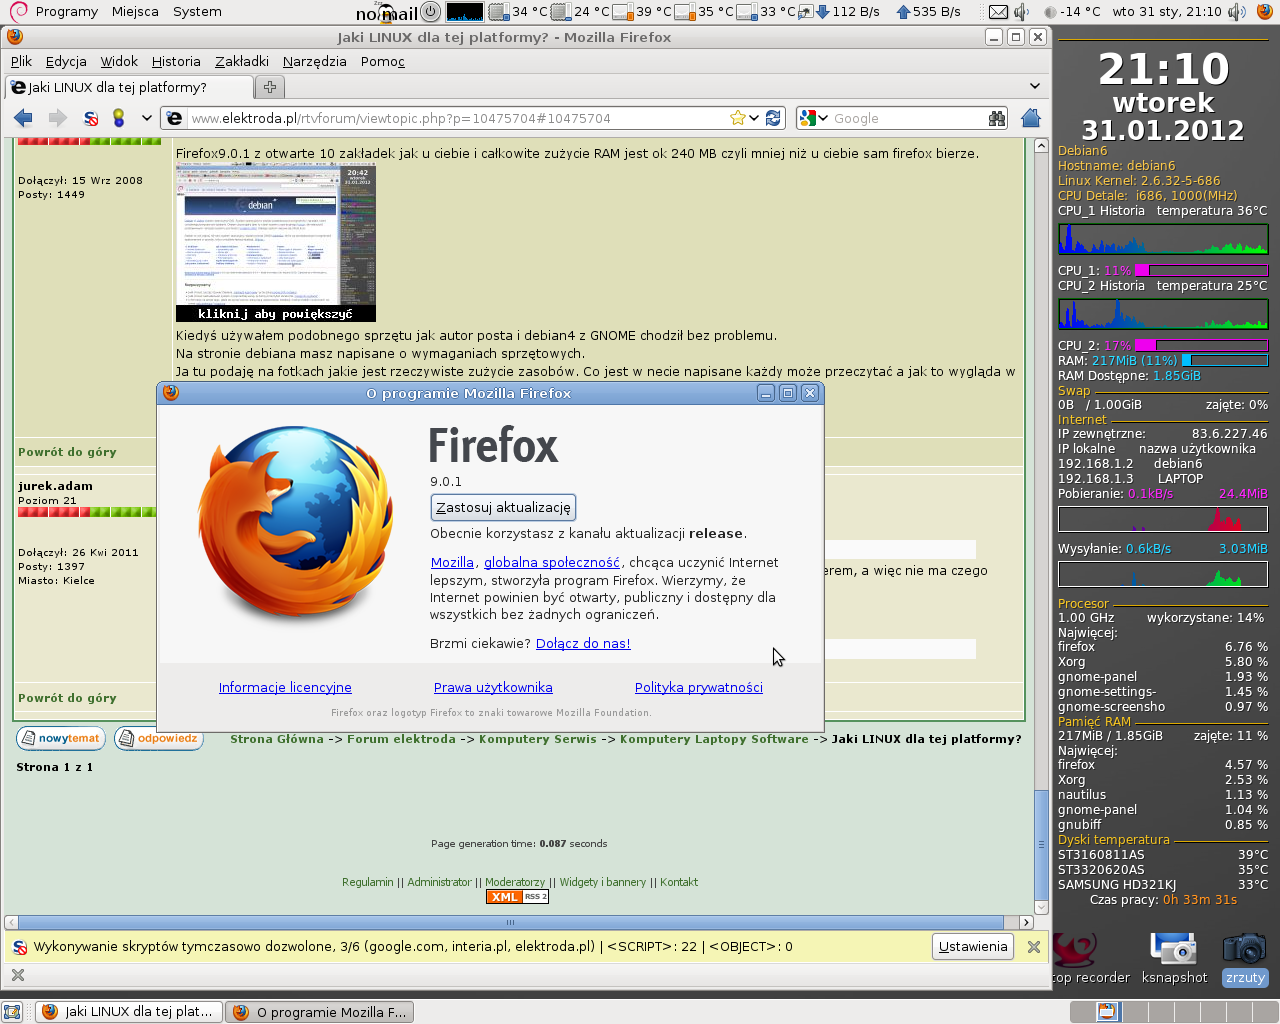Close the add-on bar with the X
The width and height of the screenshot is (1280, 1024).
(17, 975)
